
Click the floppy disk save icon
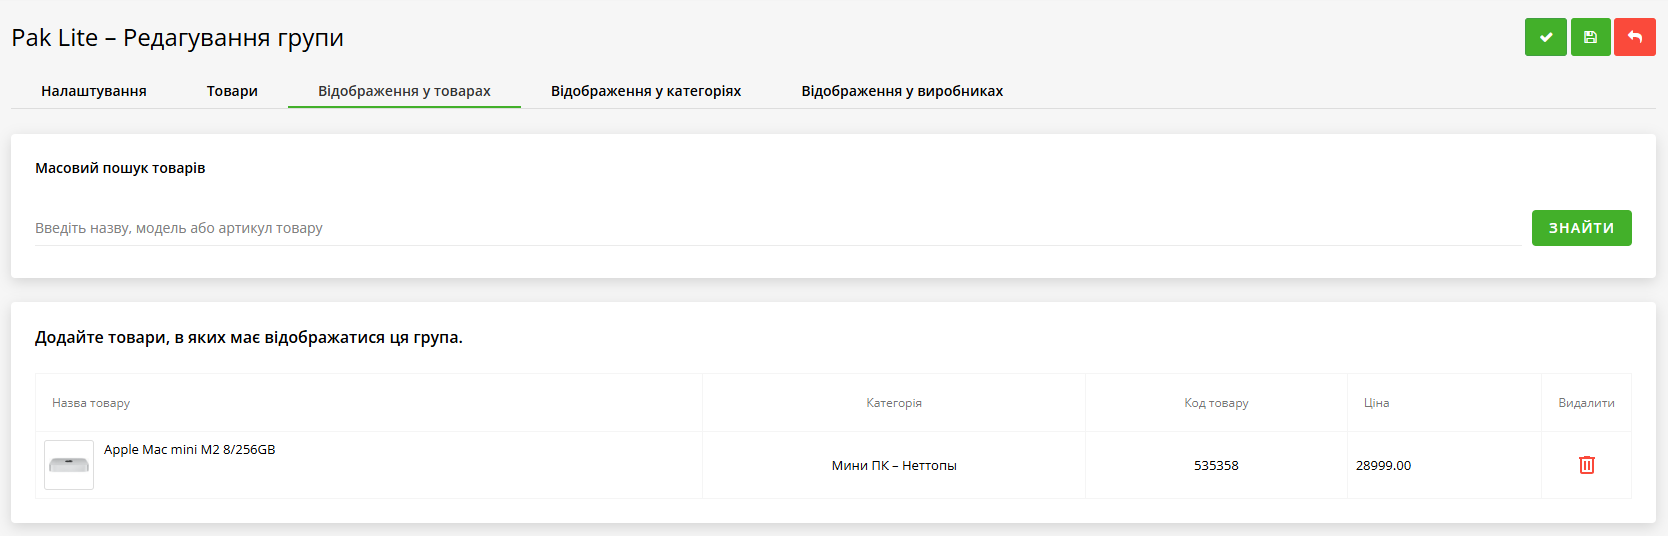[1590, 37]
